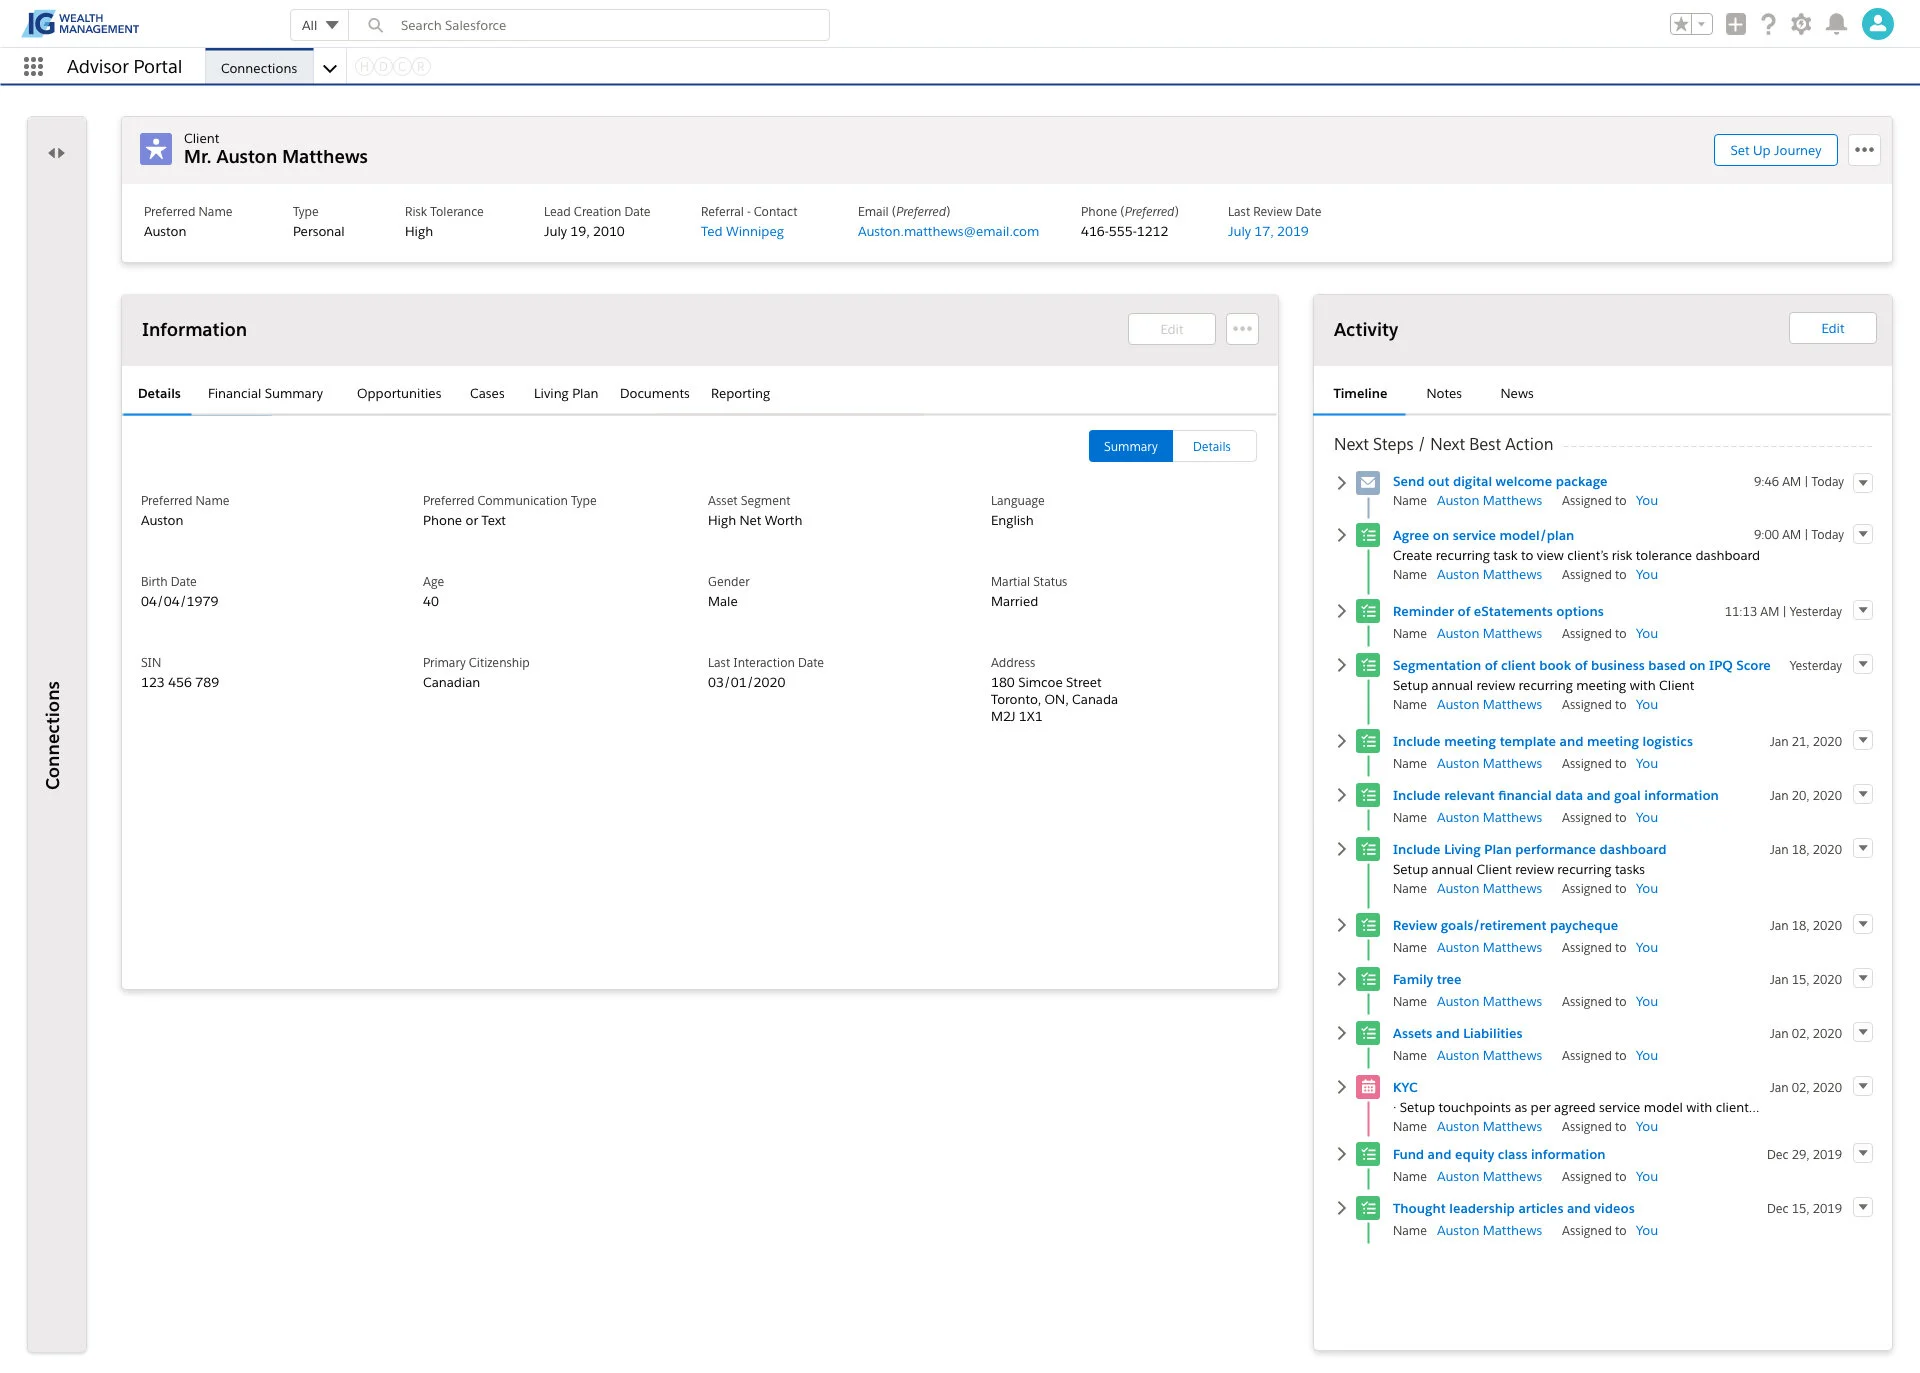Switch view to Details toggle button
This screenshot has height=1373, width=1920.
coord(1211,447)
